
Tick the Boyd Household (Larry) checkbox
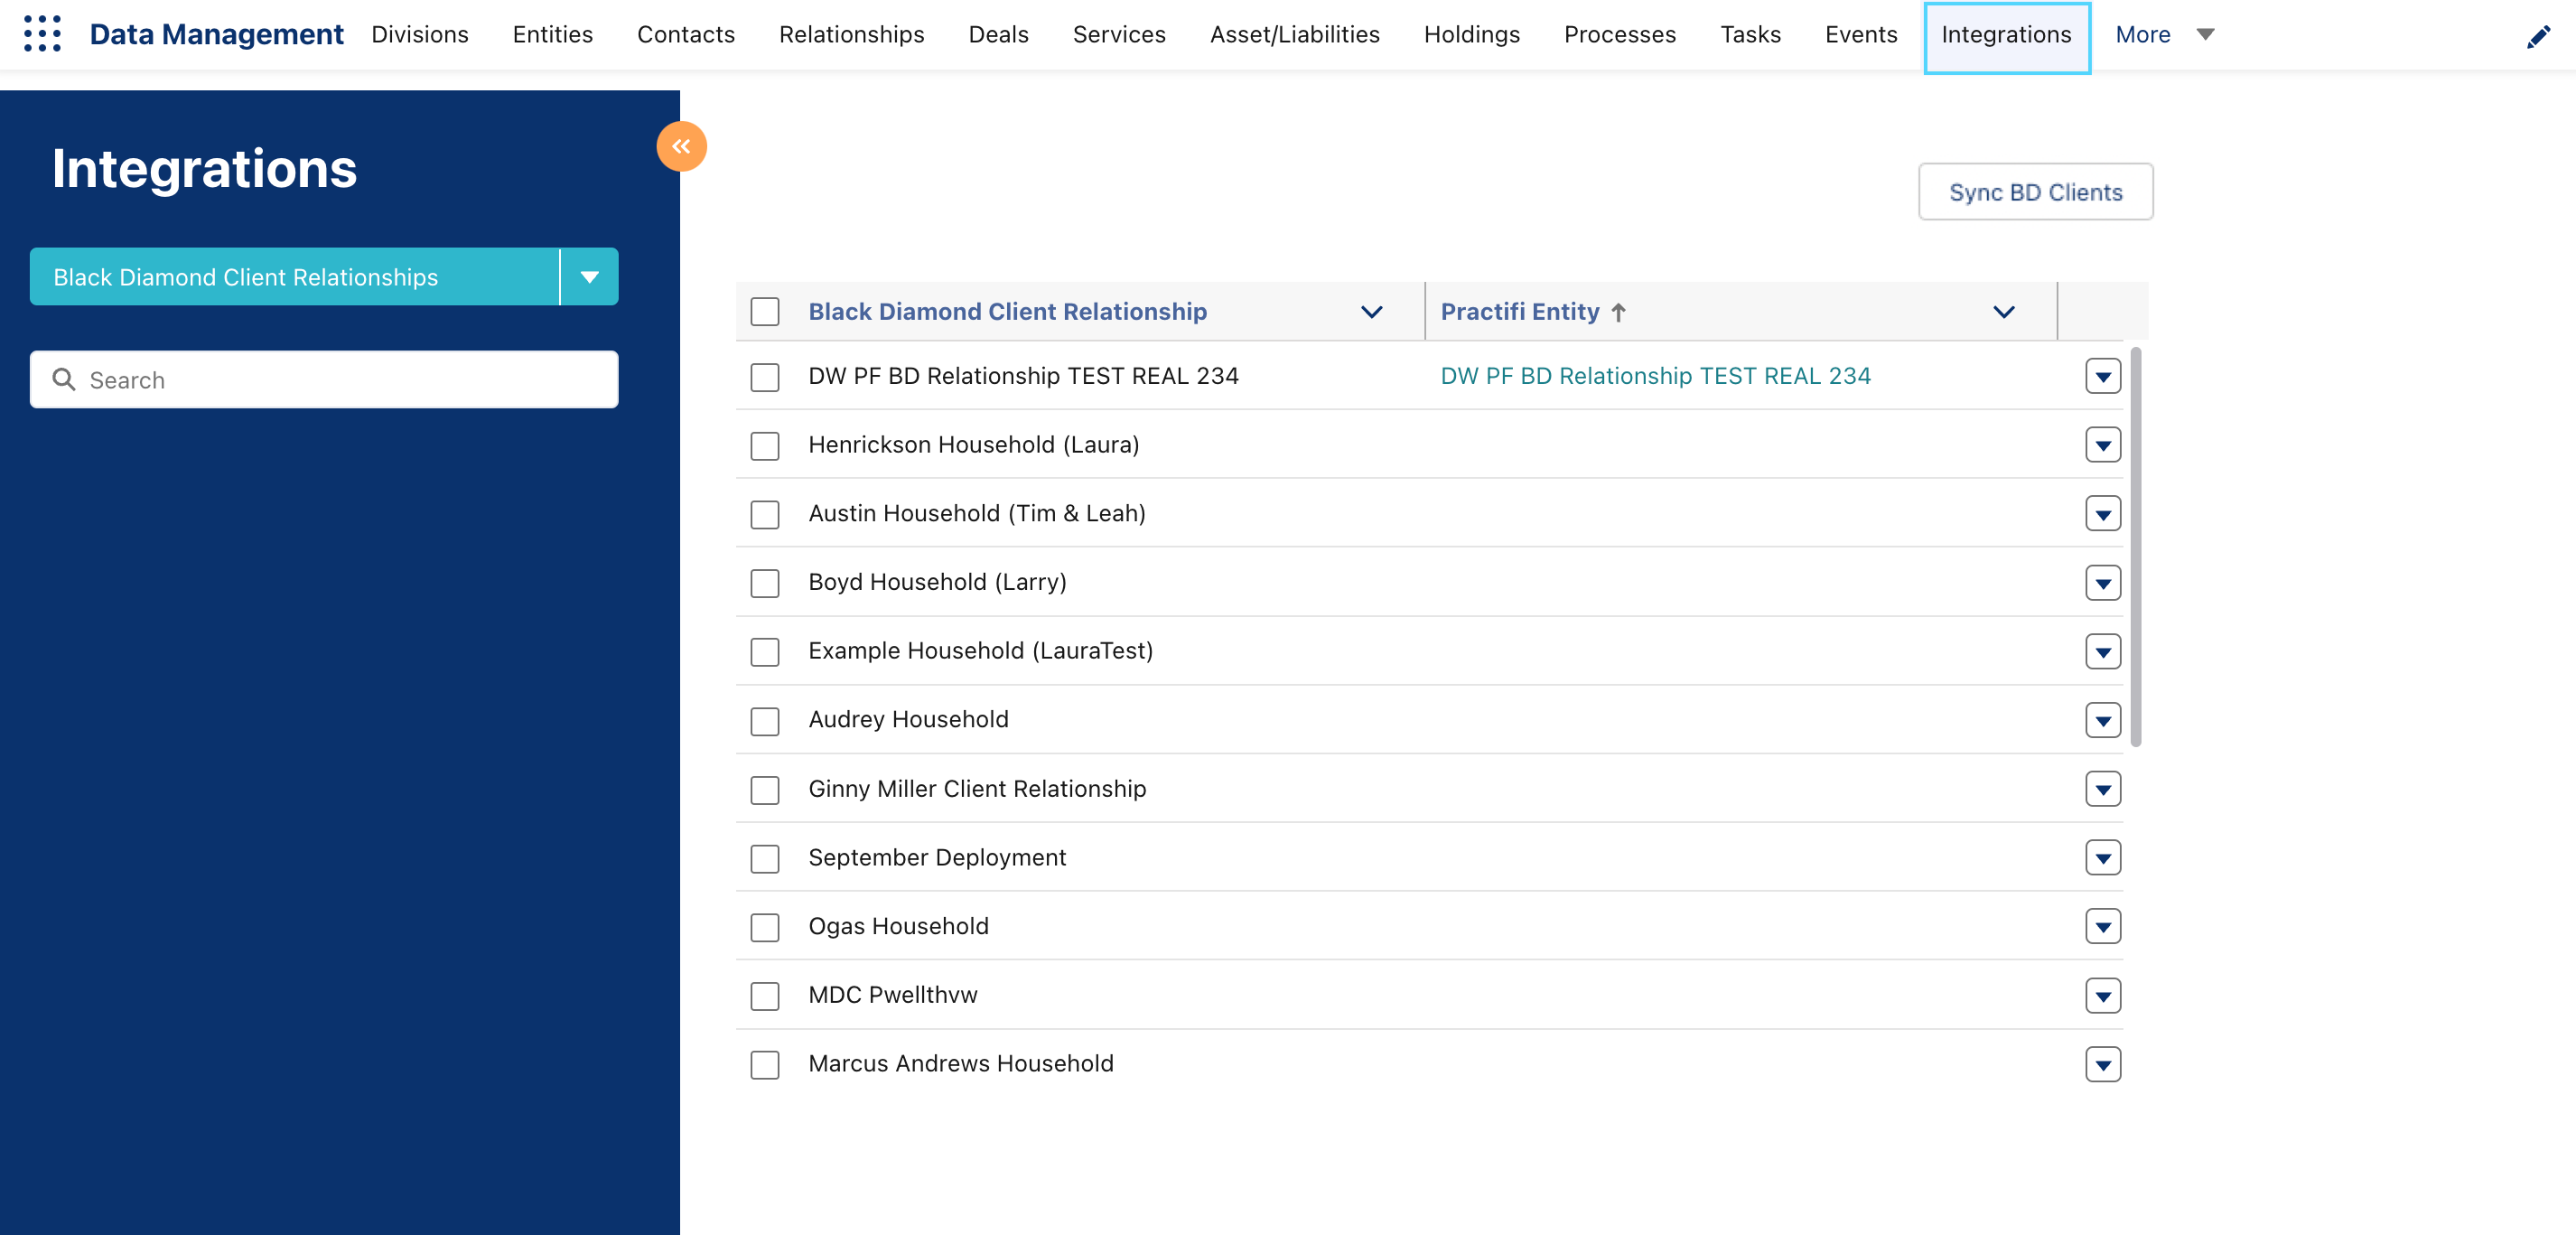click(765, 583)
